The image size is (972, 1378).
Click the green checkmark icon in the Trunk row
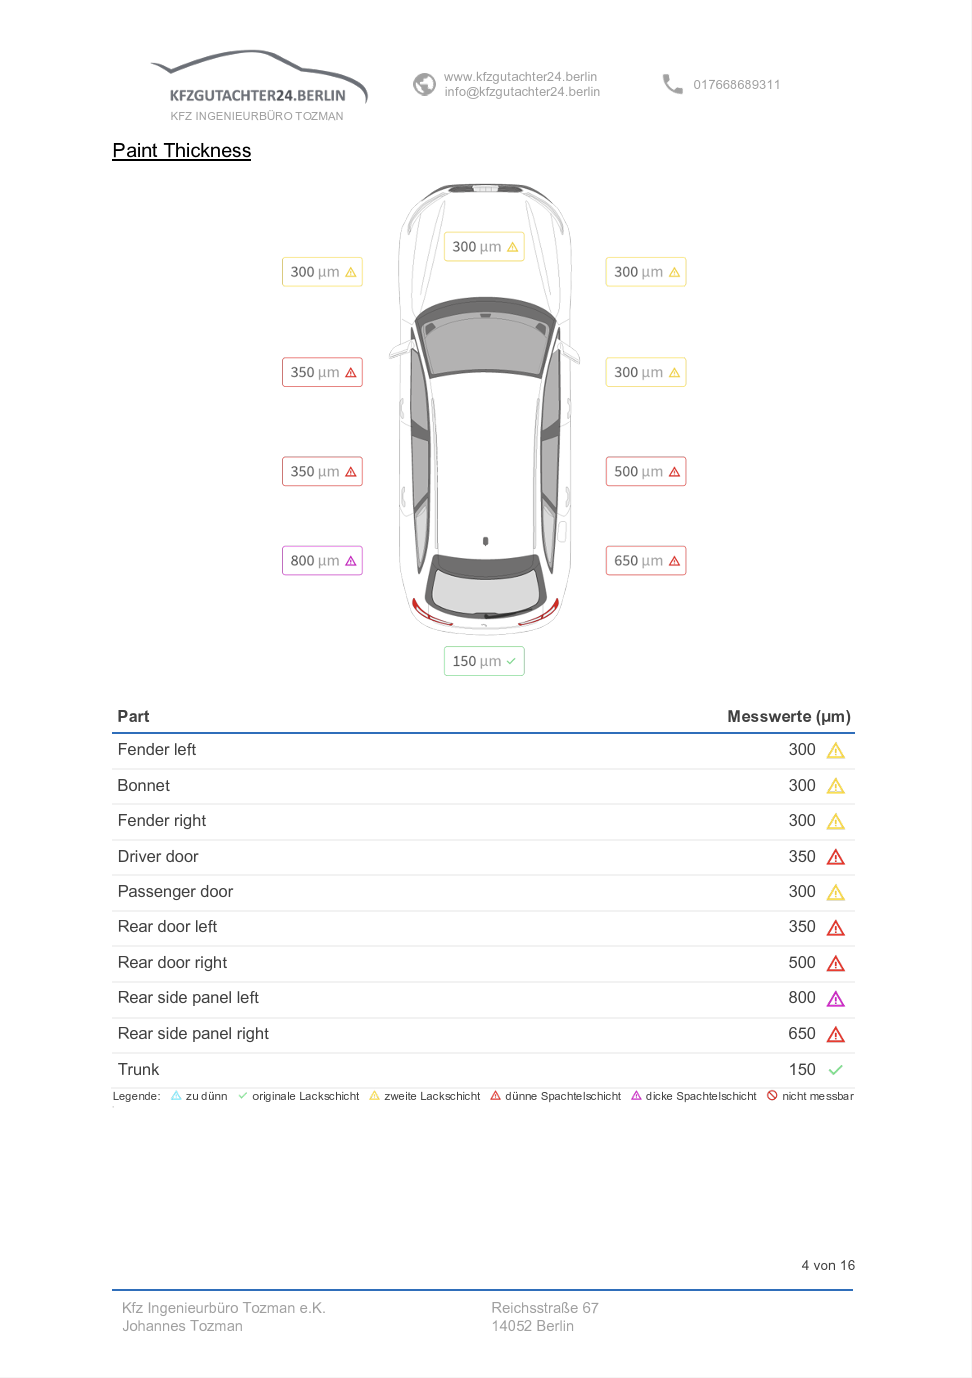click(836, 1070)
